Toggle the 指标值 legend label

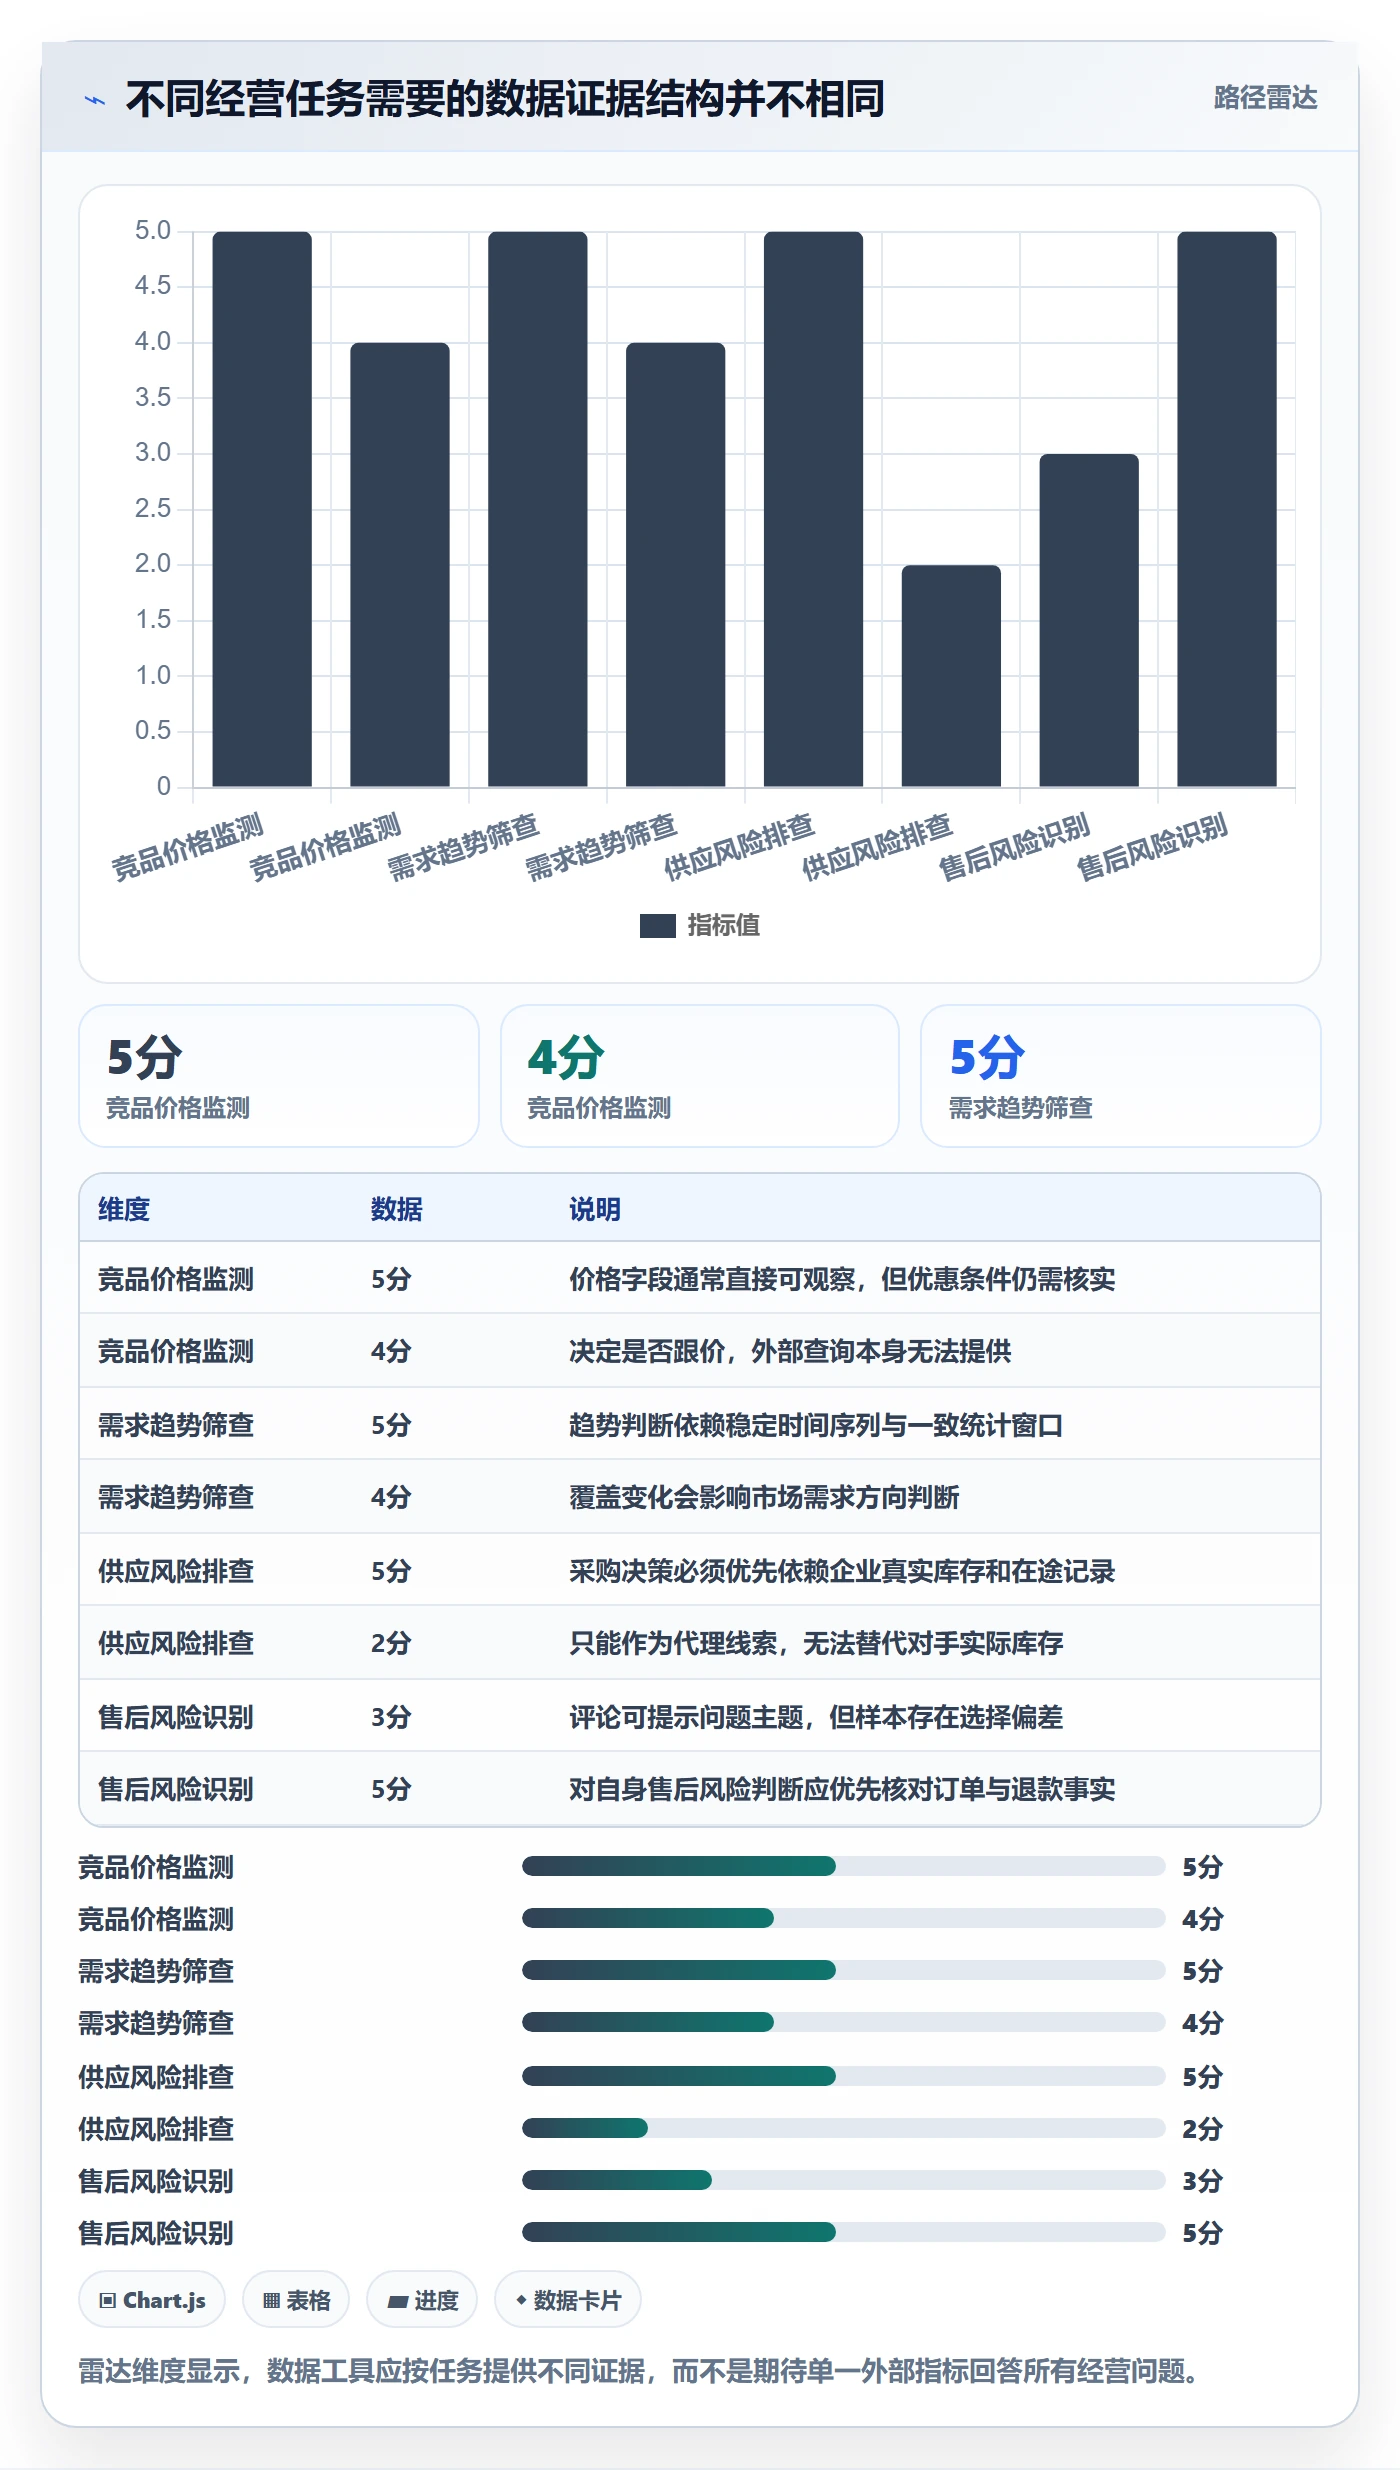[x=724, y=926]
